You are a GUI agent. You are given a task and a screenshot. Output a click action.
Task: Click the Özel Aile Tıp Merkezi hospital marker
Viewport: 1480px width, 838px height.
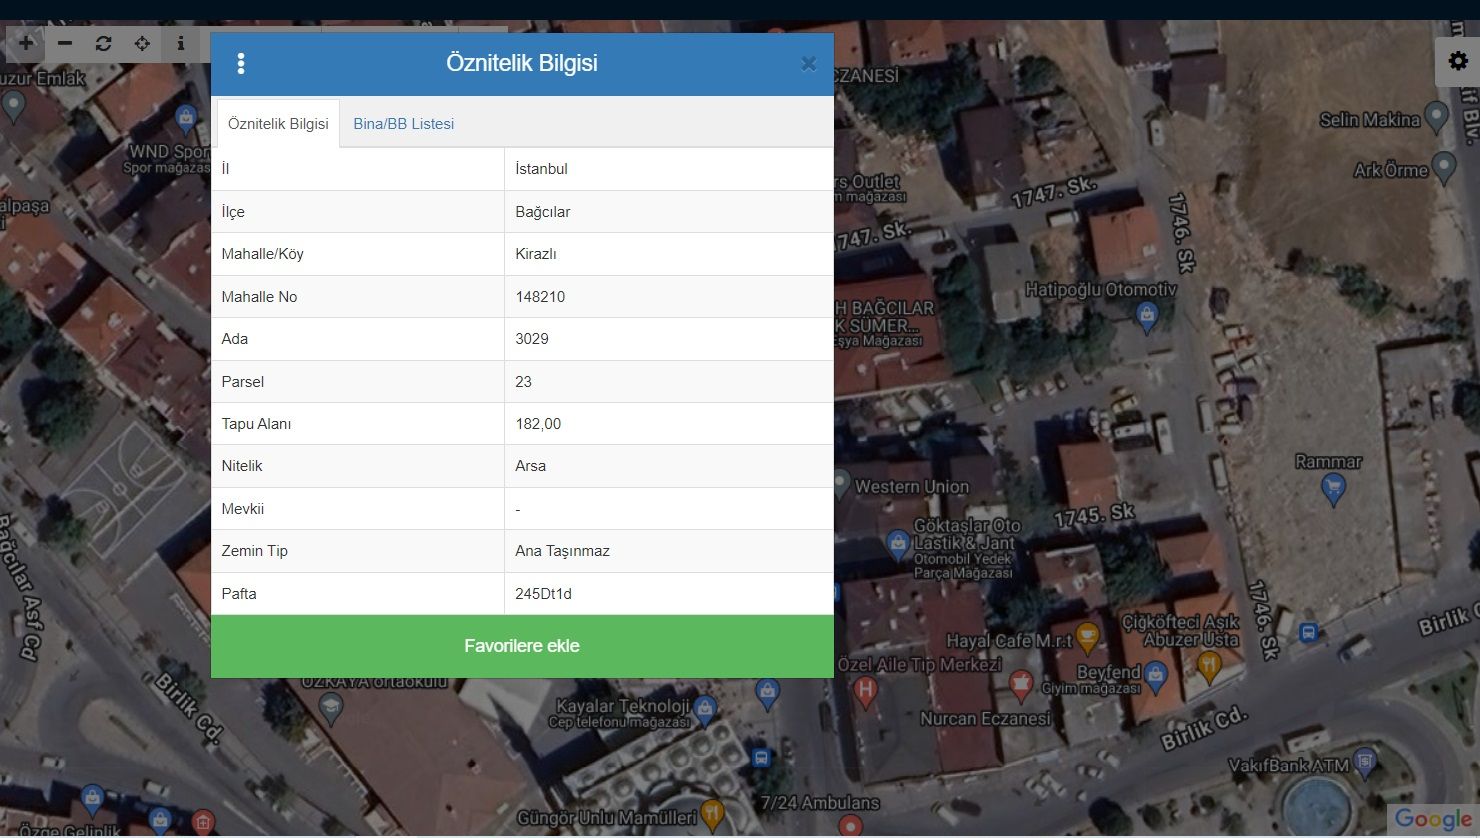pyautogui.click(x=866, y=688)
